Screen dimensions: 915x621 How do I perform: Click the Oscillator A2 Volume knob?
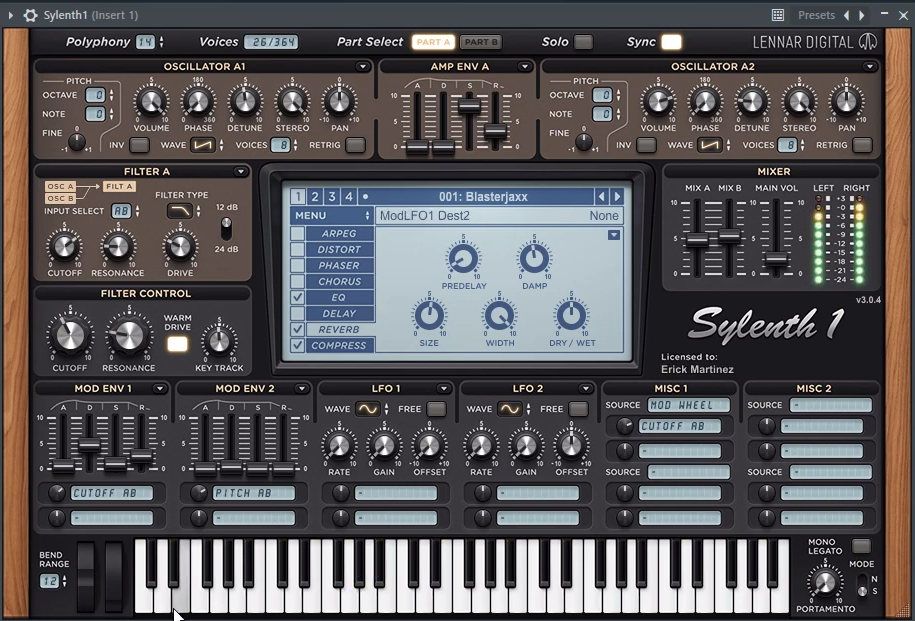coord(658,102)
